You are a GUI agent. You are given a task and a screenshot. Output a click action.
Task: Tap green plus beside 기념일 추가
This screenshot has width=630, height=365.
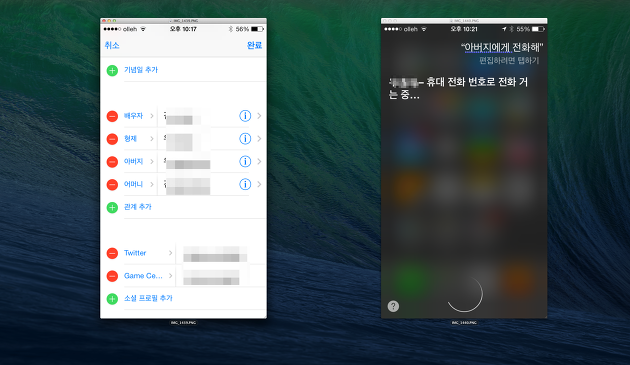point(112,71)
